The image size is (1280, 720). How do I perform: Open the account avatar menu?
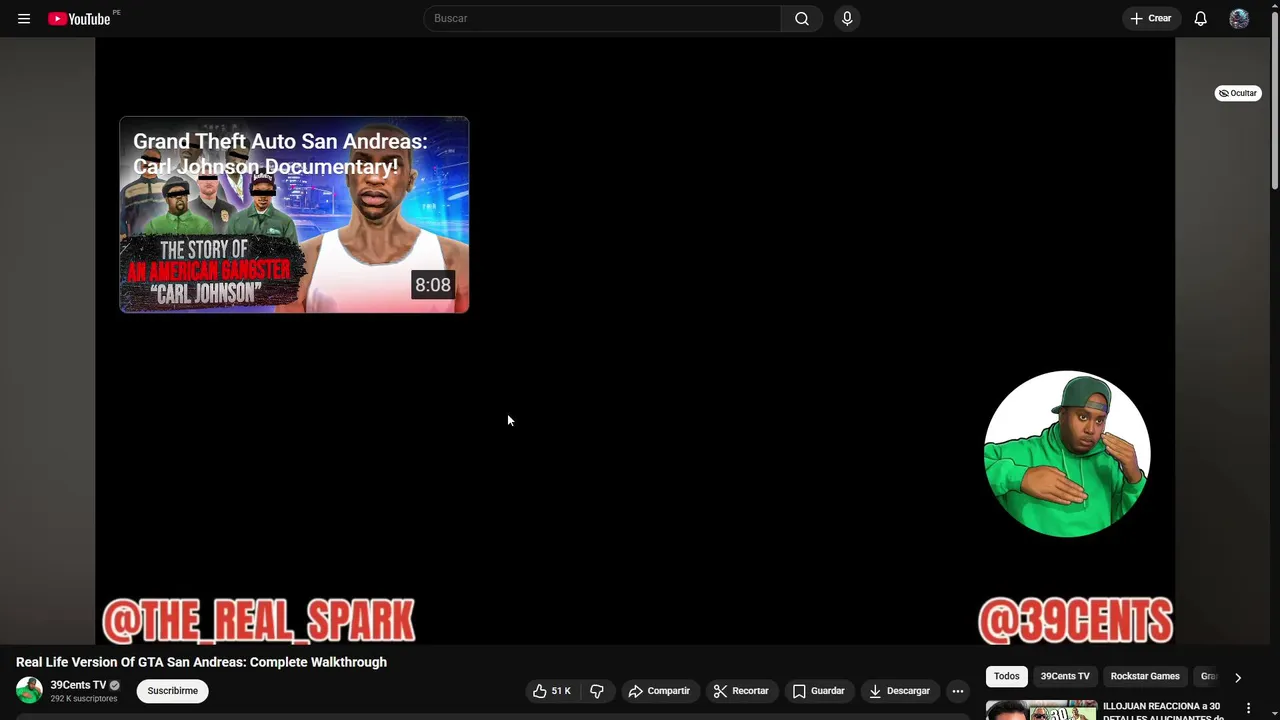[x=1239, y=18]
